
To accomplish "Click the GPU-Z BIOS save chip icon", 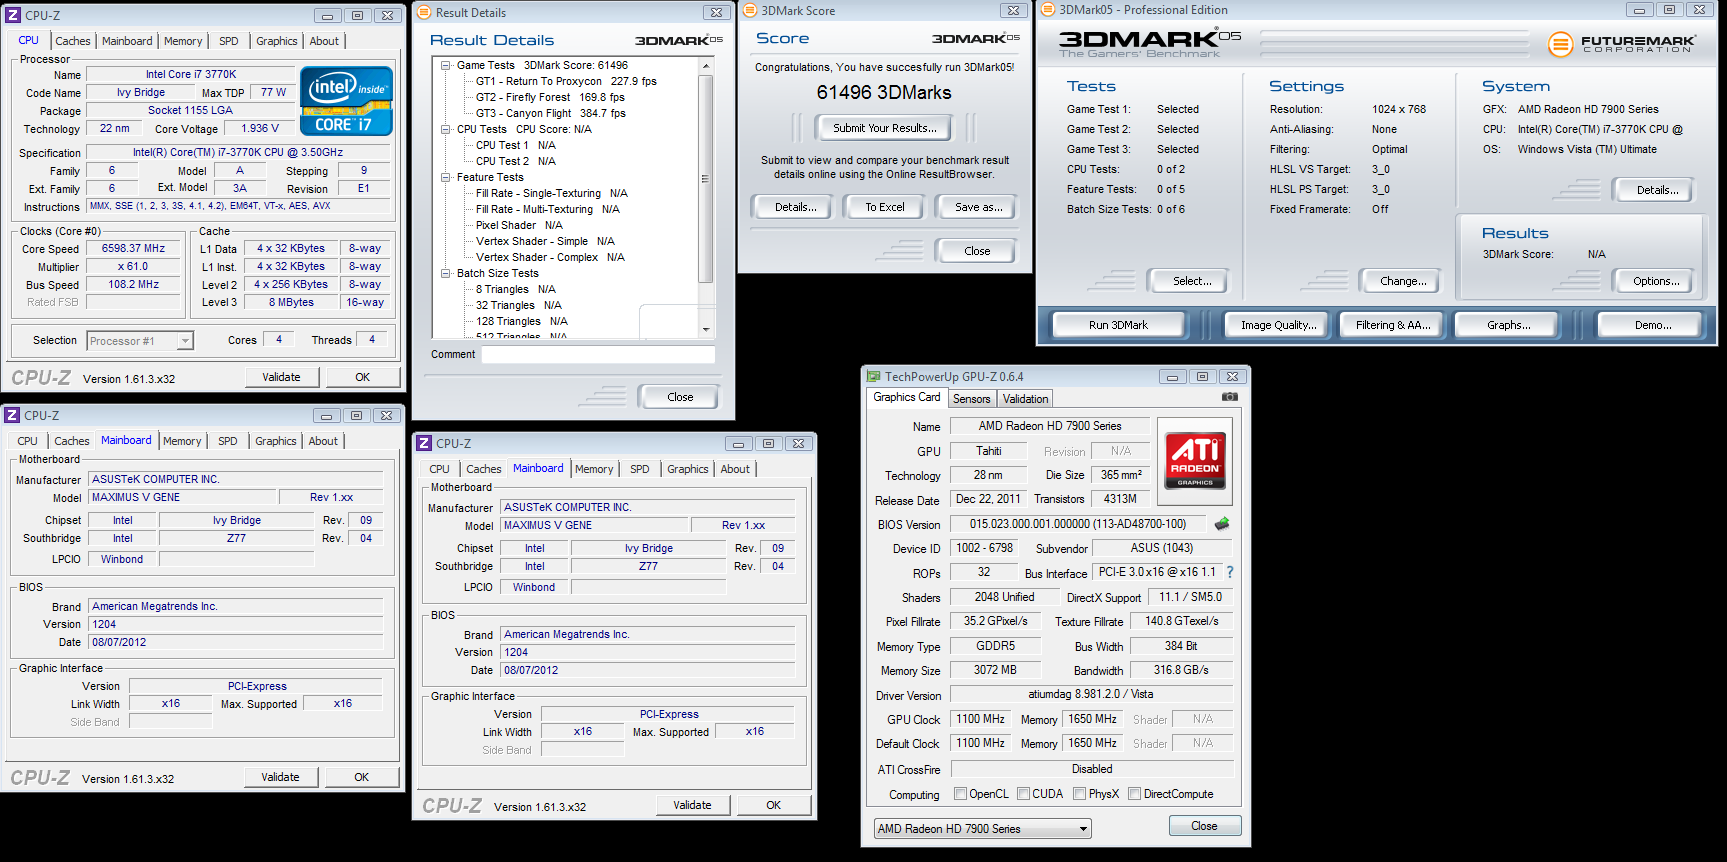I will [x=1222, y=524].
